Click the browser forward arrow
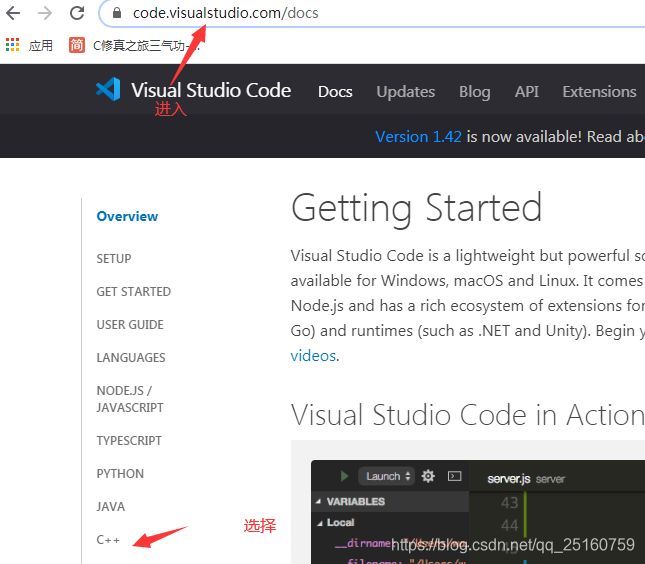This screenshot has width=645, height=564. (45, 13)
